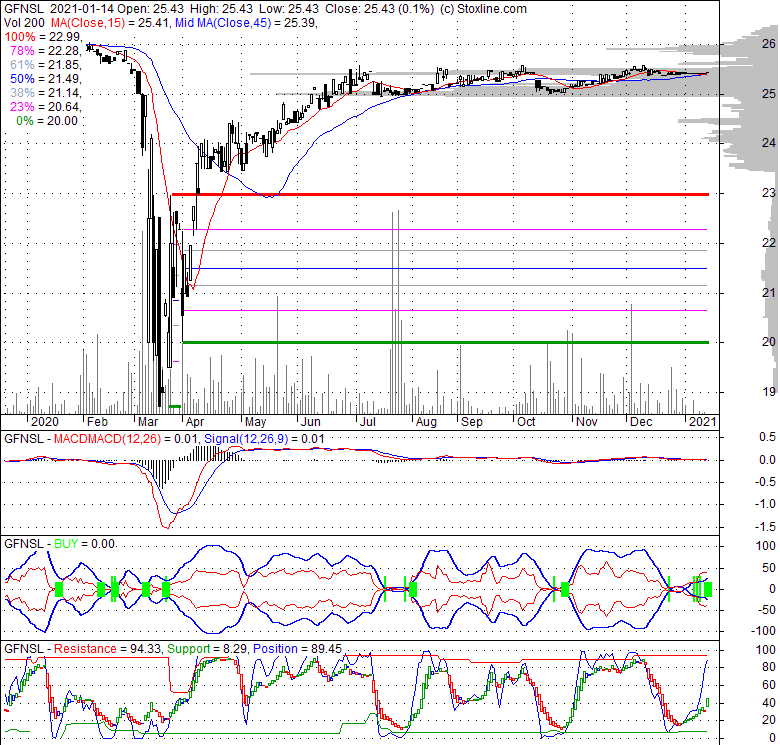780x745 pixels.
Task: Click the 100% = 22.99 Fibonacci label
Action: click(x=42, y=37)
